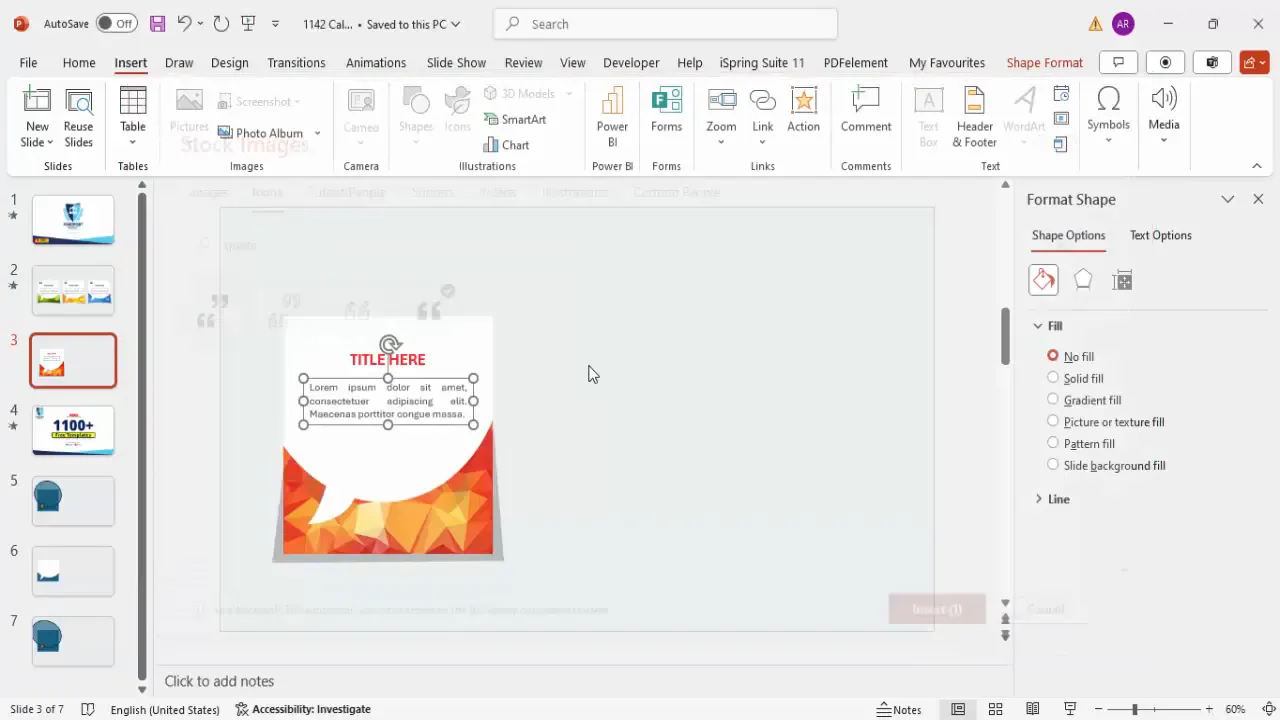Switch to Shape Format tab
This screenshot has width=1280, height=720.
point(1044,62)
